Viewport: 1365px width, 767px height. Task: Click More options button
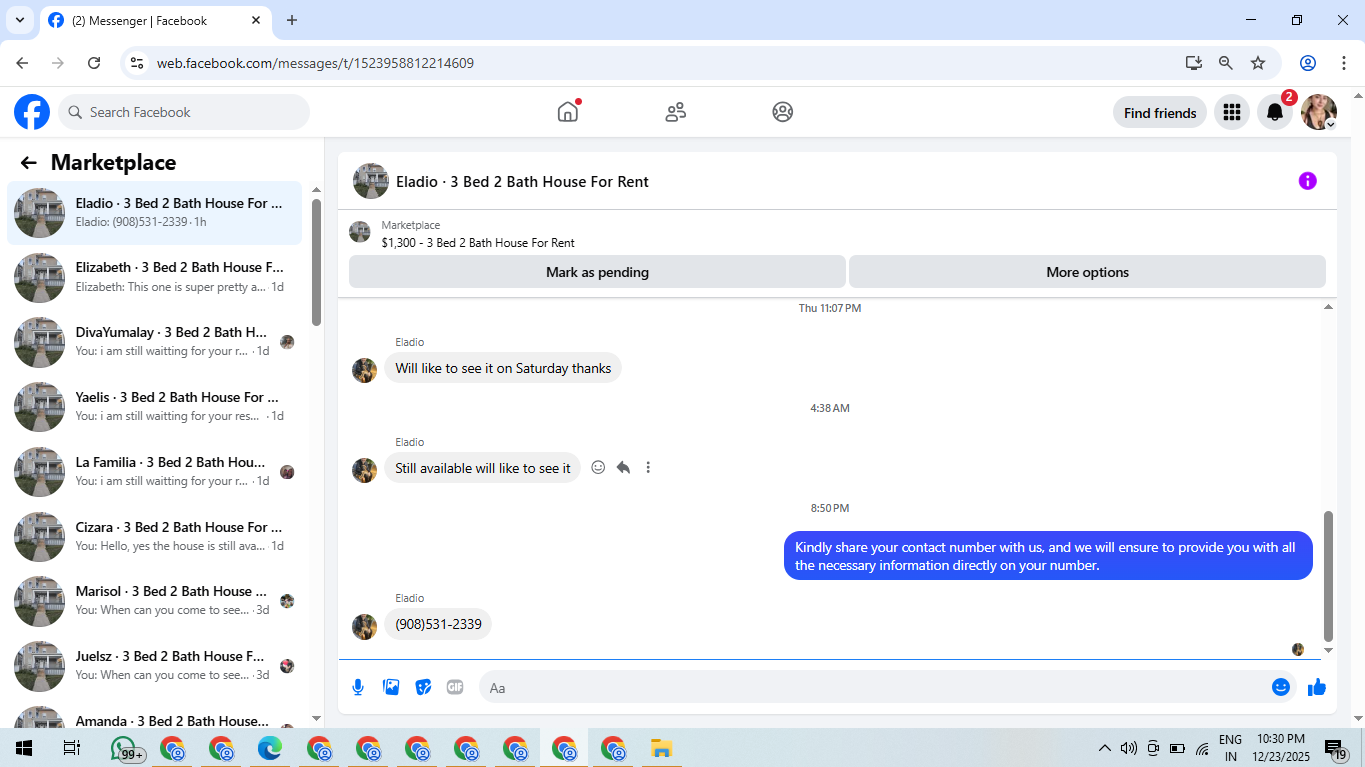(x=1087, y=272)
